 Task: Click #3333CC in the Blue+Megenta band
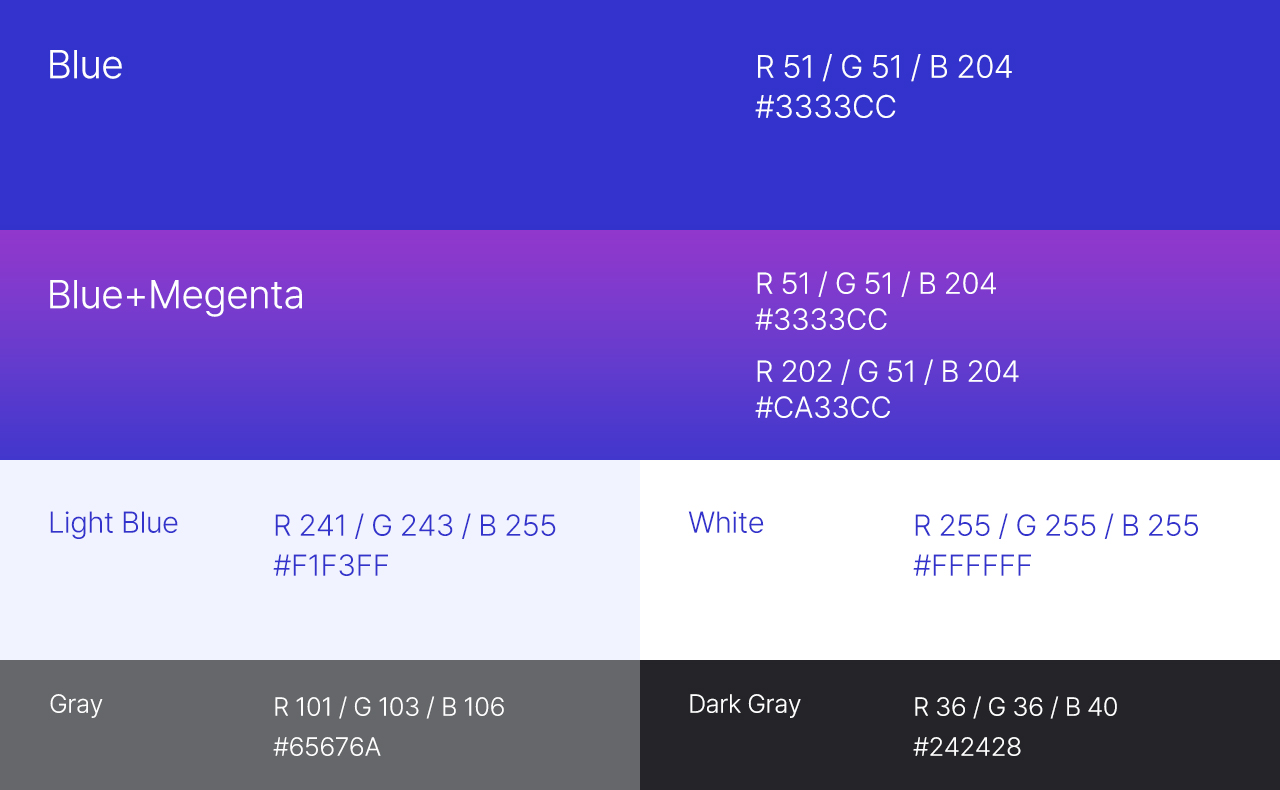pyautogui.click(x=821, y=320)
